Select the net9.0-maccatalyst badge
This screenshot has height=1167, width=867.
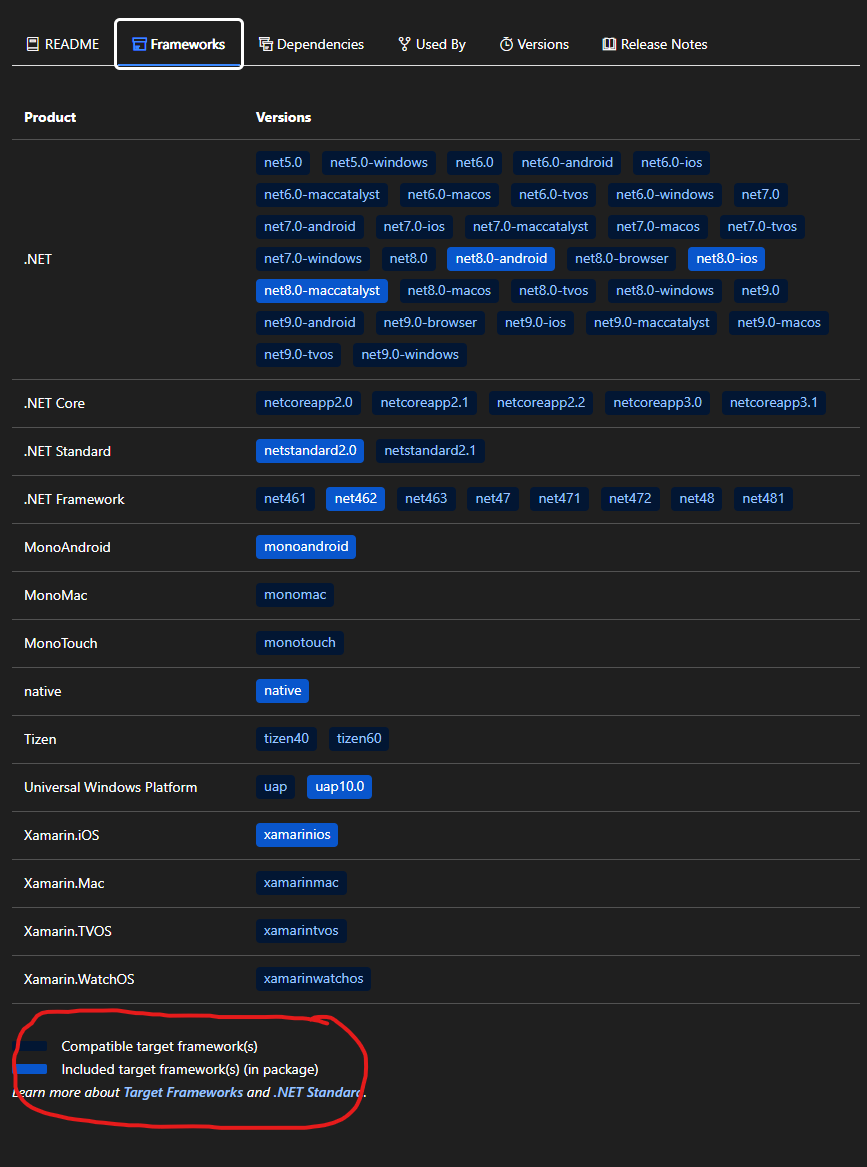pyautogui.click(x=651, y=322)
